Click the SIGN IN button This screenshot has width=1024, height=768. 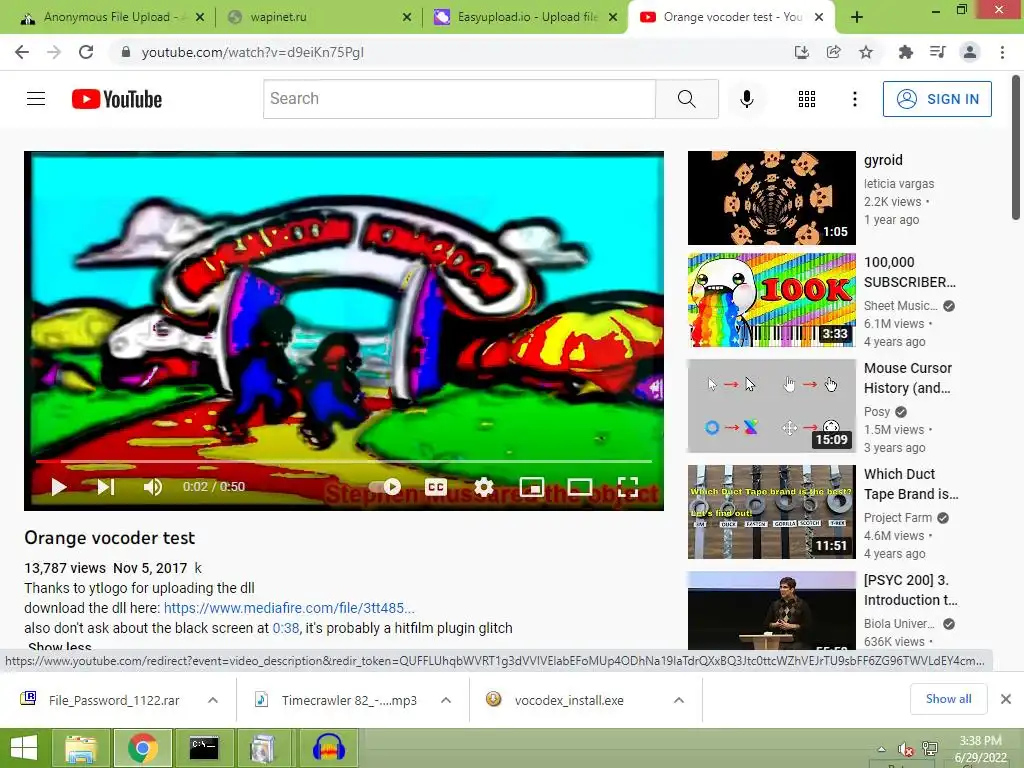(x=937, y=99)
